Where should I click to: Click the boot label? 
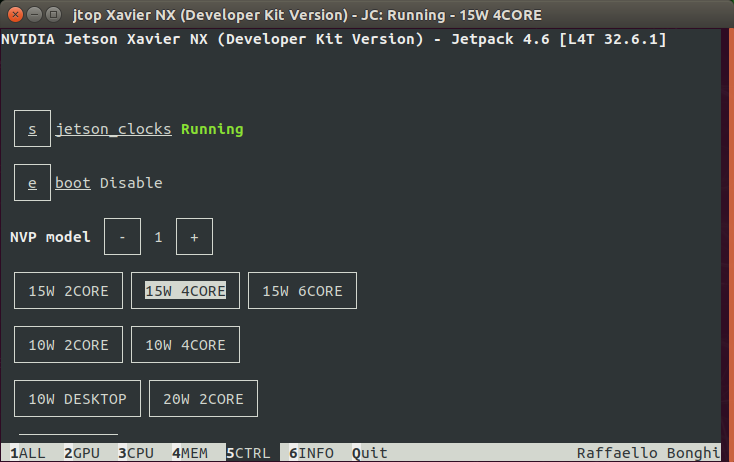pos(73,183)
